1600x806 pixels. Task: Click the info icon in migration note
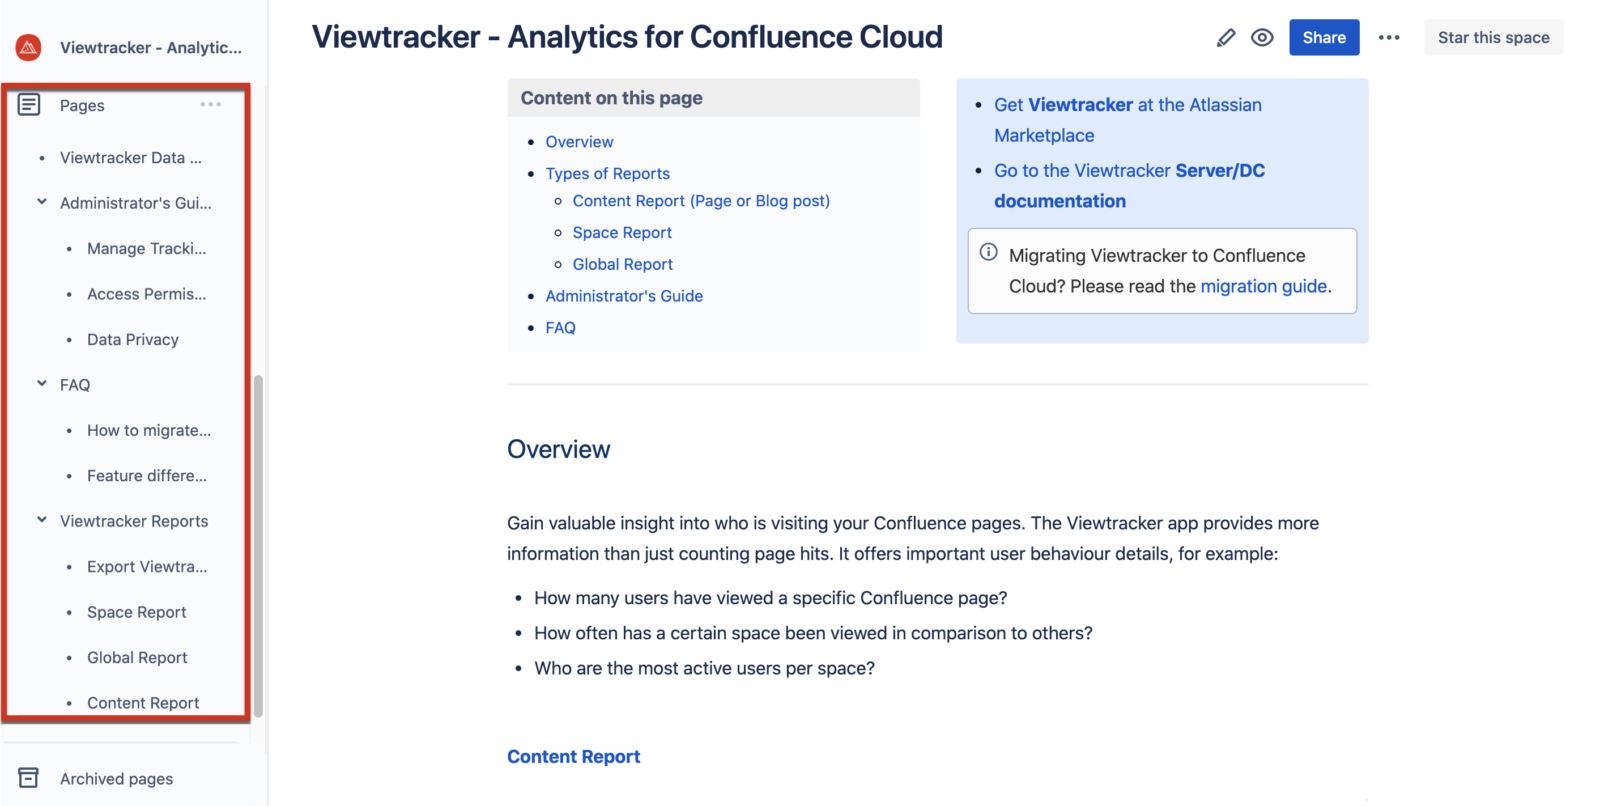pyautogui.click(x=988, y=253)
